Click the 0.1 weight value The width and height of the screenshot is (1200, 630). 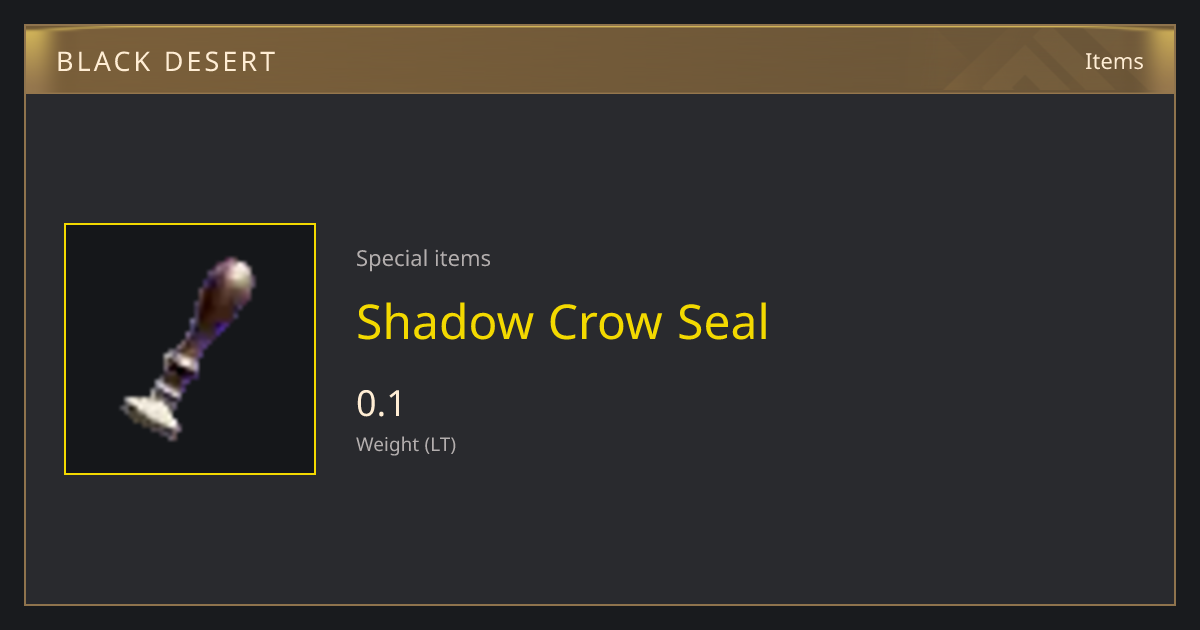tap(380, 404)
